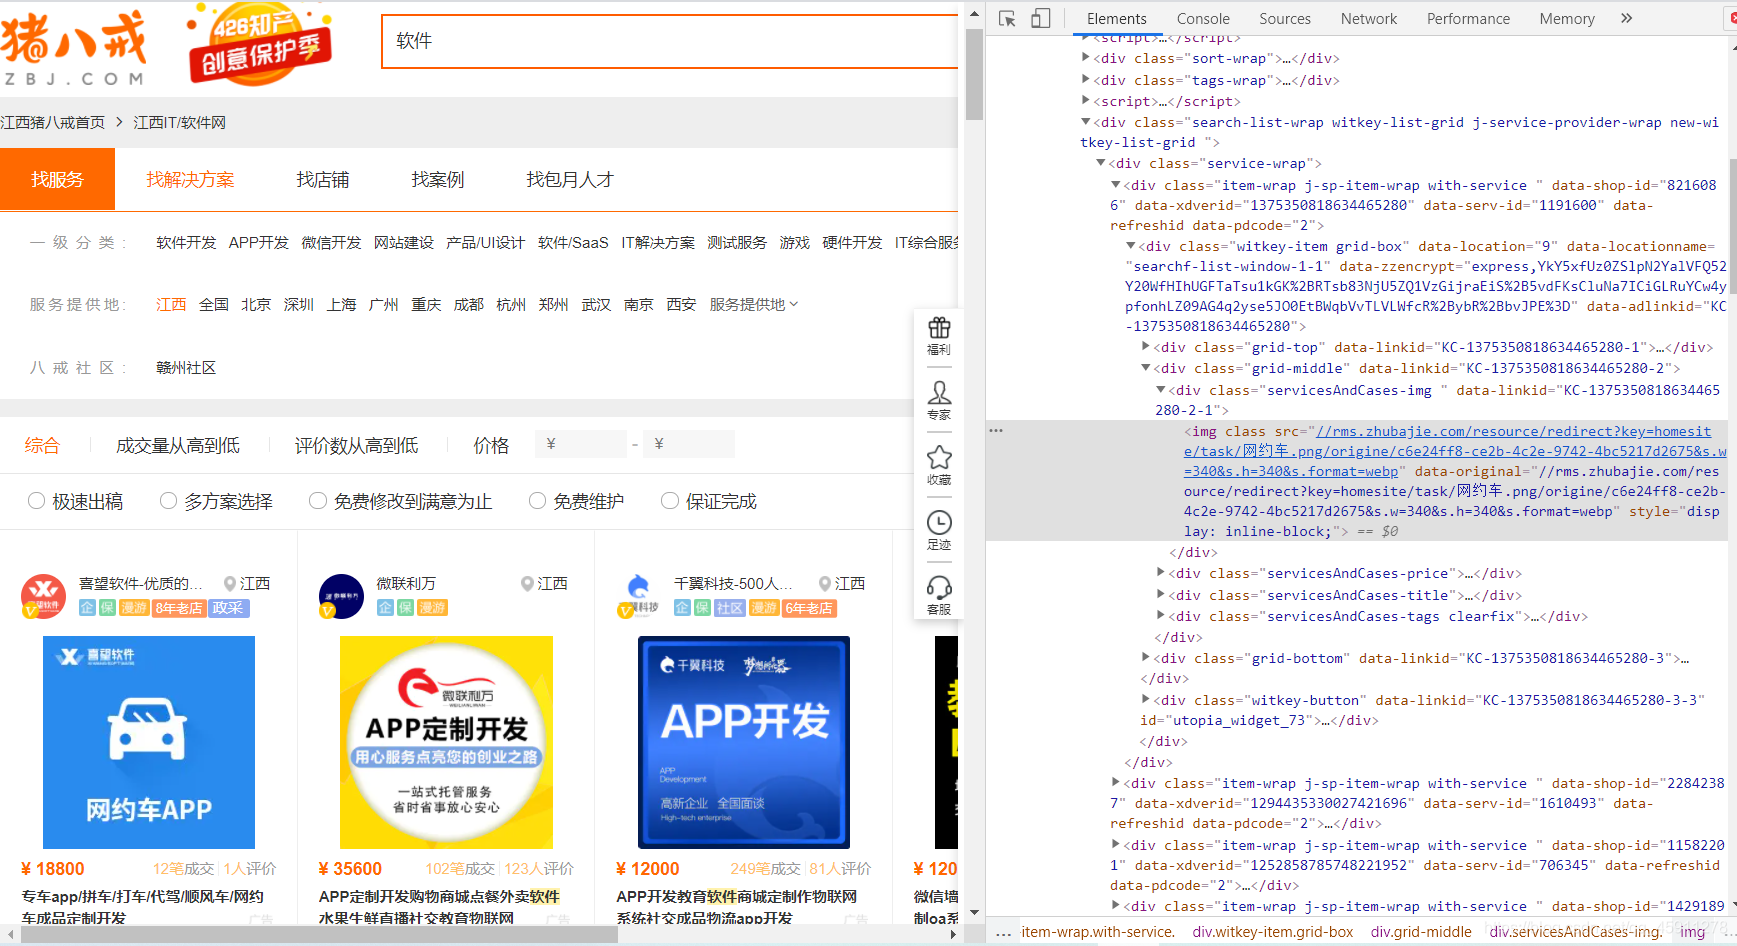1737x946 pixels.
Task: Click the 千翼科技 shop avatar icon
Action: pos(639,596)
